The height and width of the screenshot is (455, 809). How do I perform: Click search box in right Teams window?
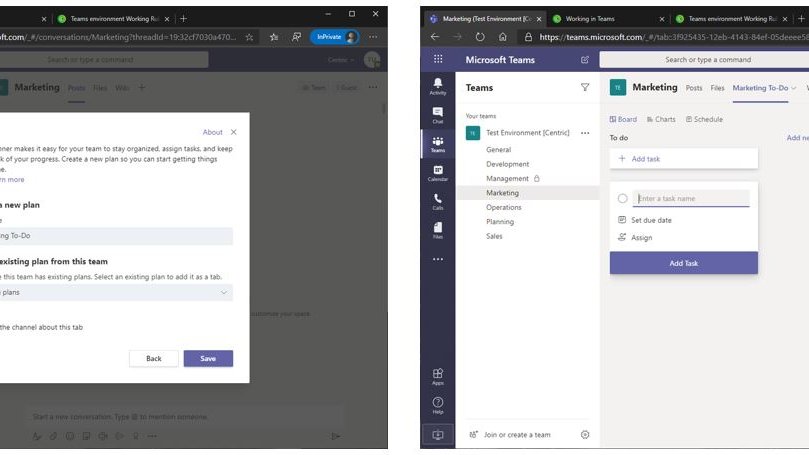(x=705, y=60)
